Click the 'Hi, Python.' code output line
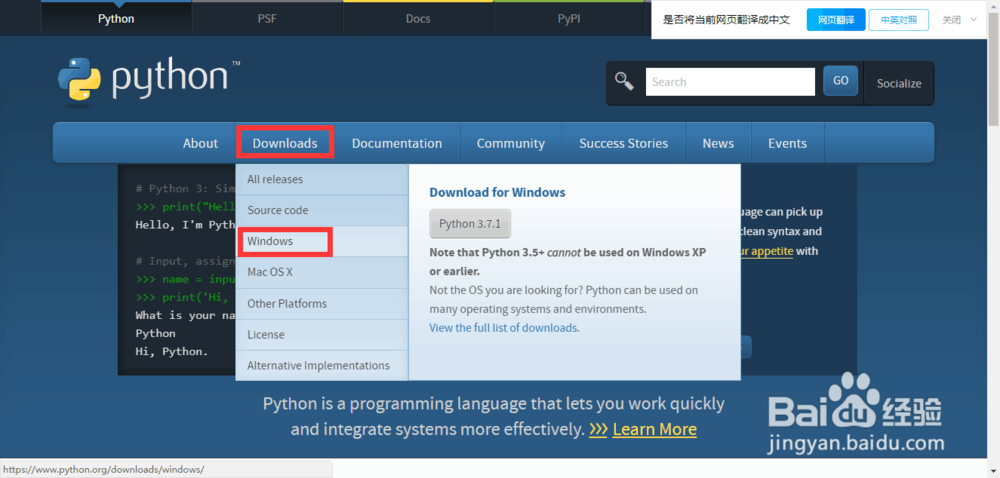 tap(172, 351)
